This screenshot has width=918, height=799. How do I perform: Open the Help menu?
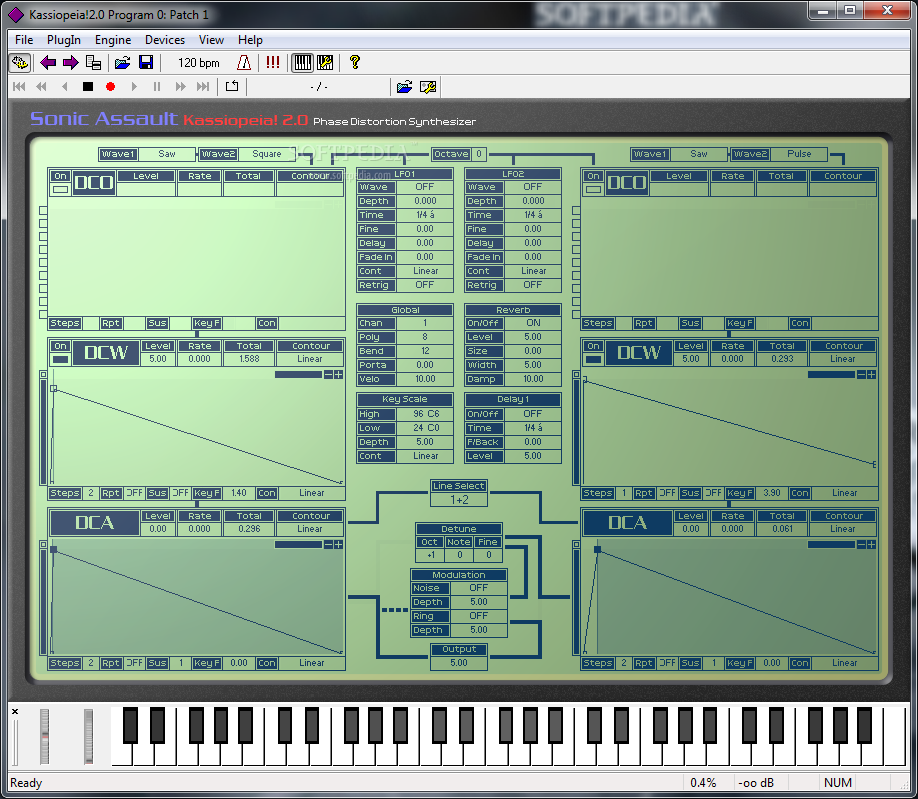click(x=250, y=40)
